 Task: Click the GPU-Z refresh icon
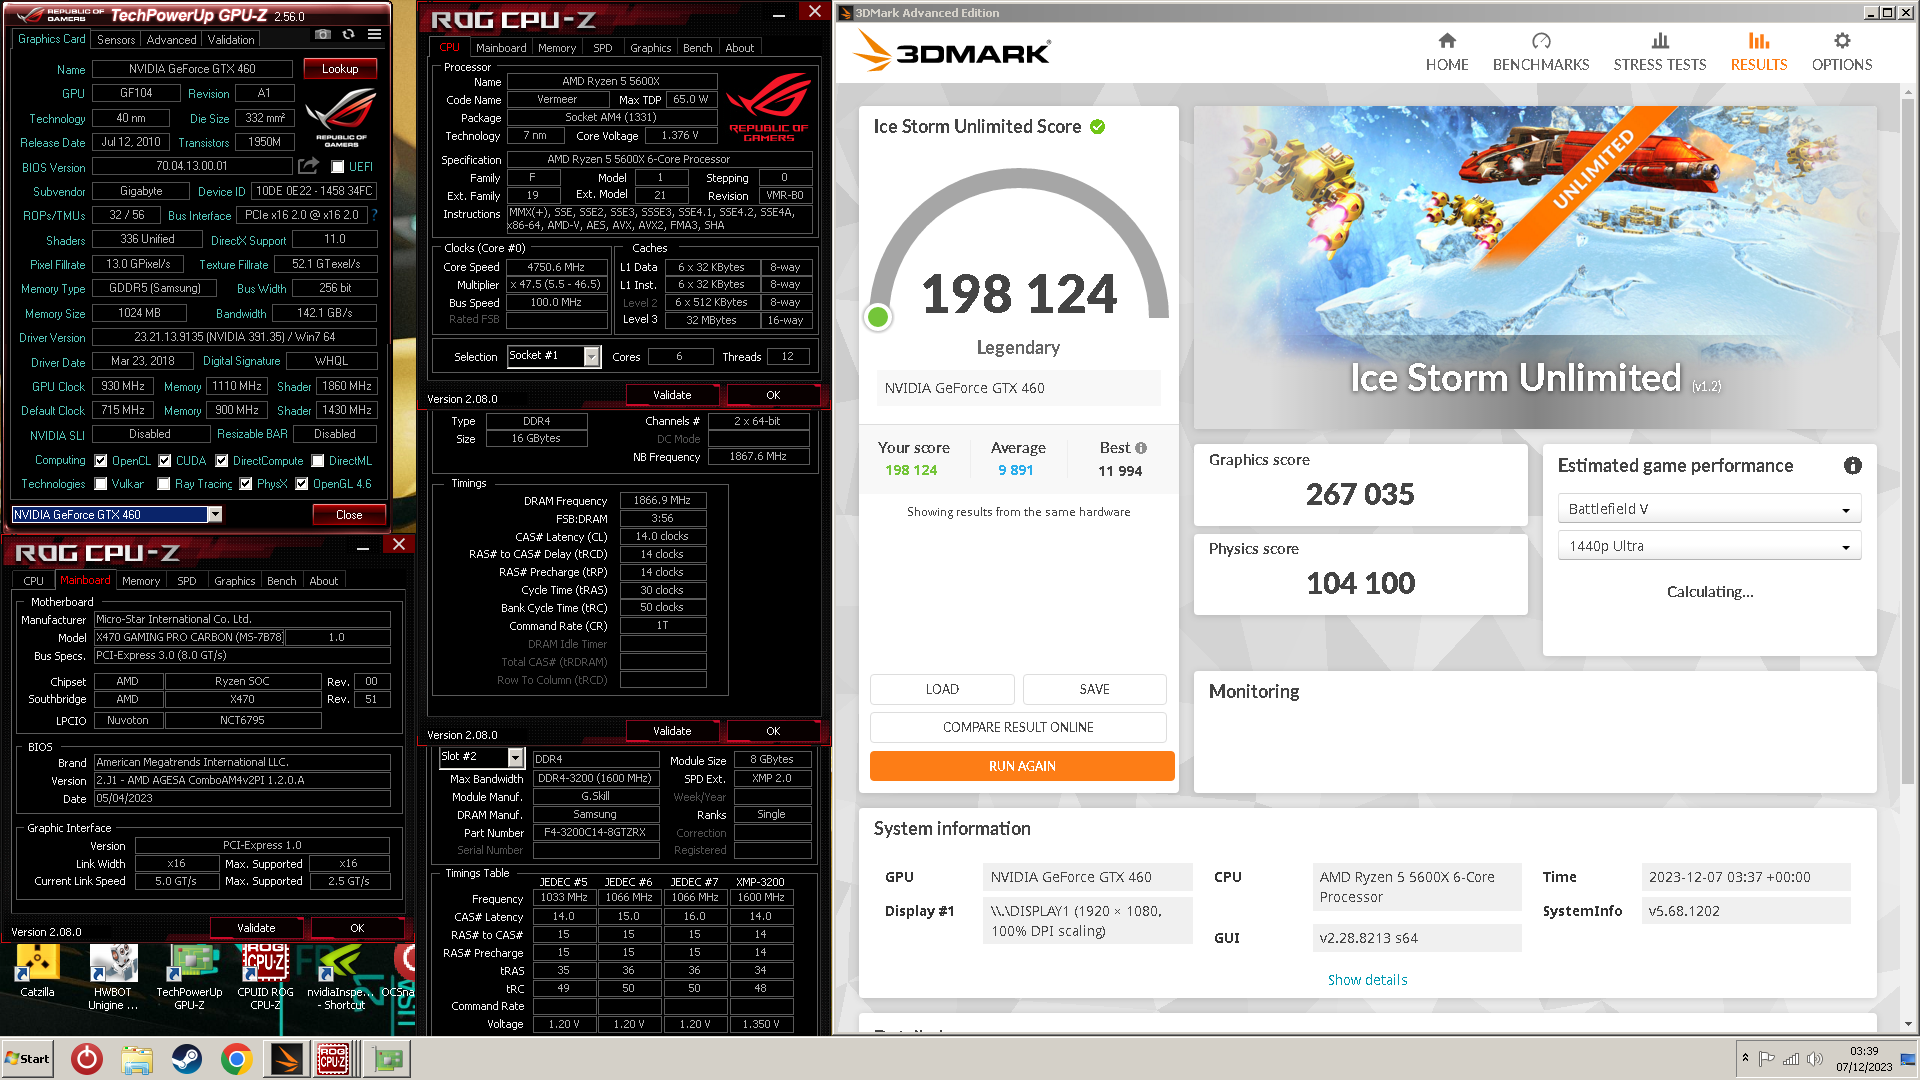(x=348, y=34)
